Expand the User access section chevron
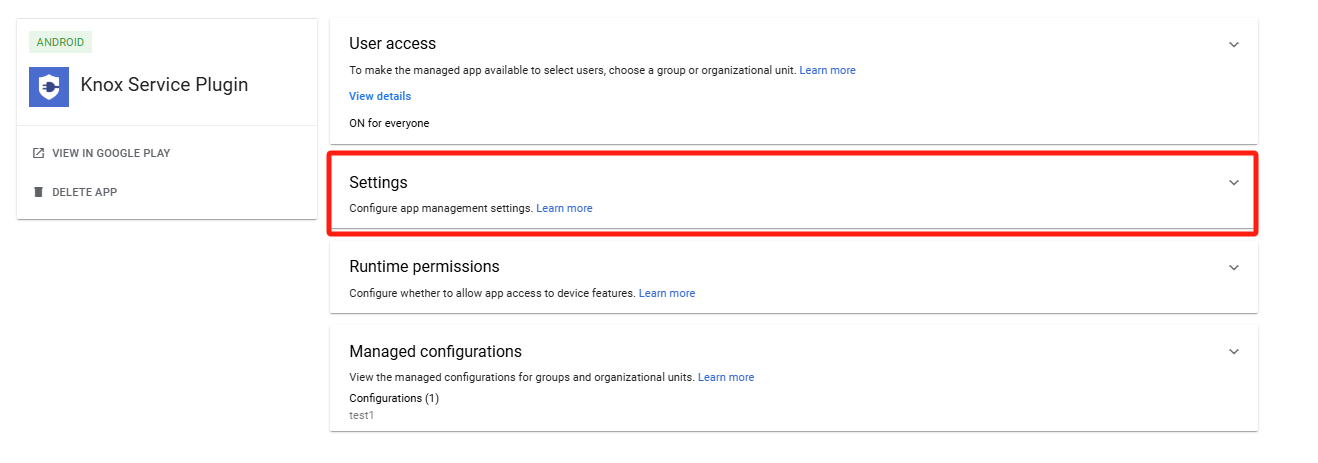The width and height of the screenshot is (1318, 463). tap(1234, 44)
